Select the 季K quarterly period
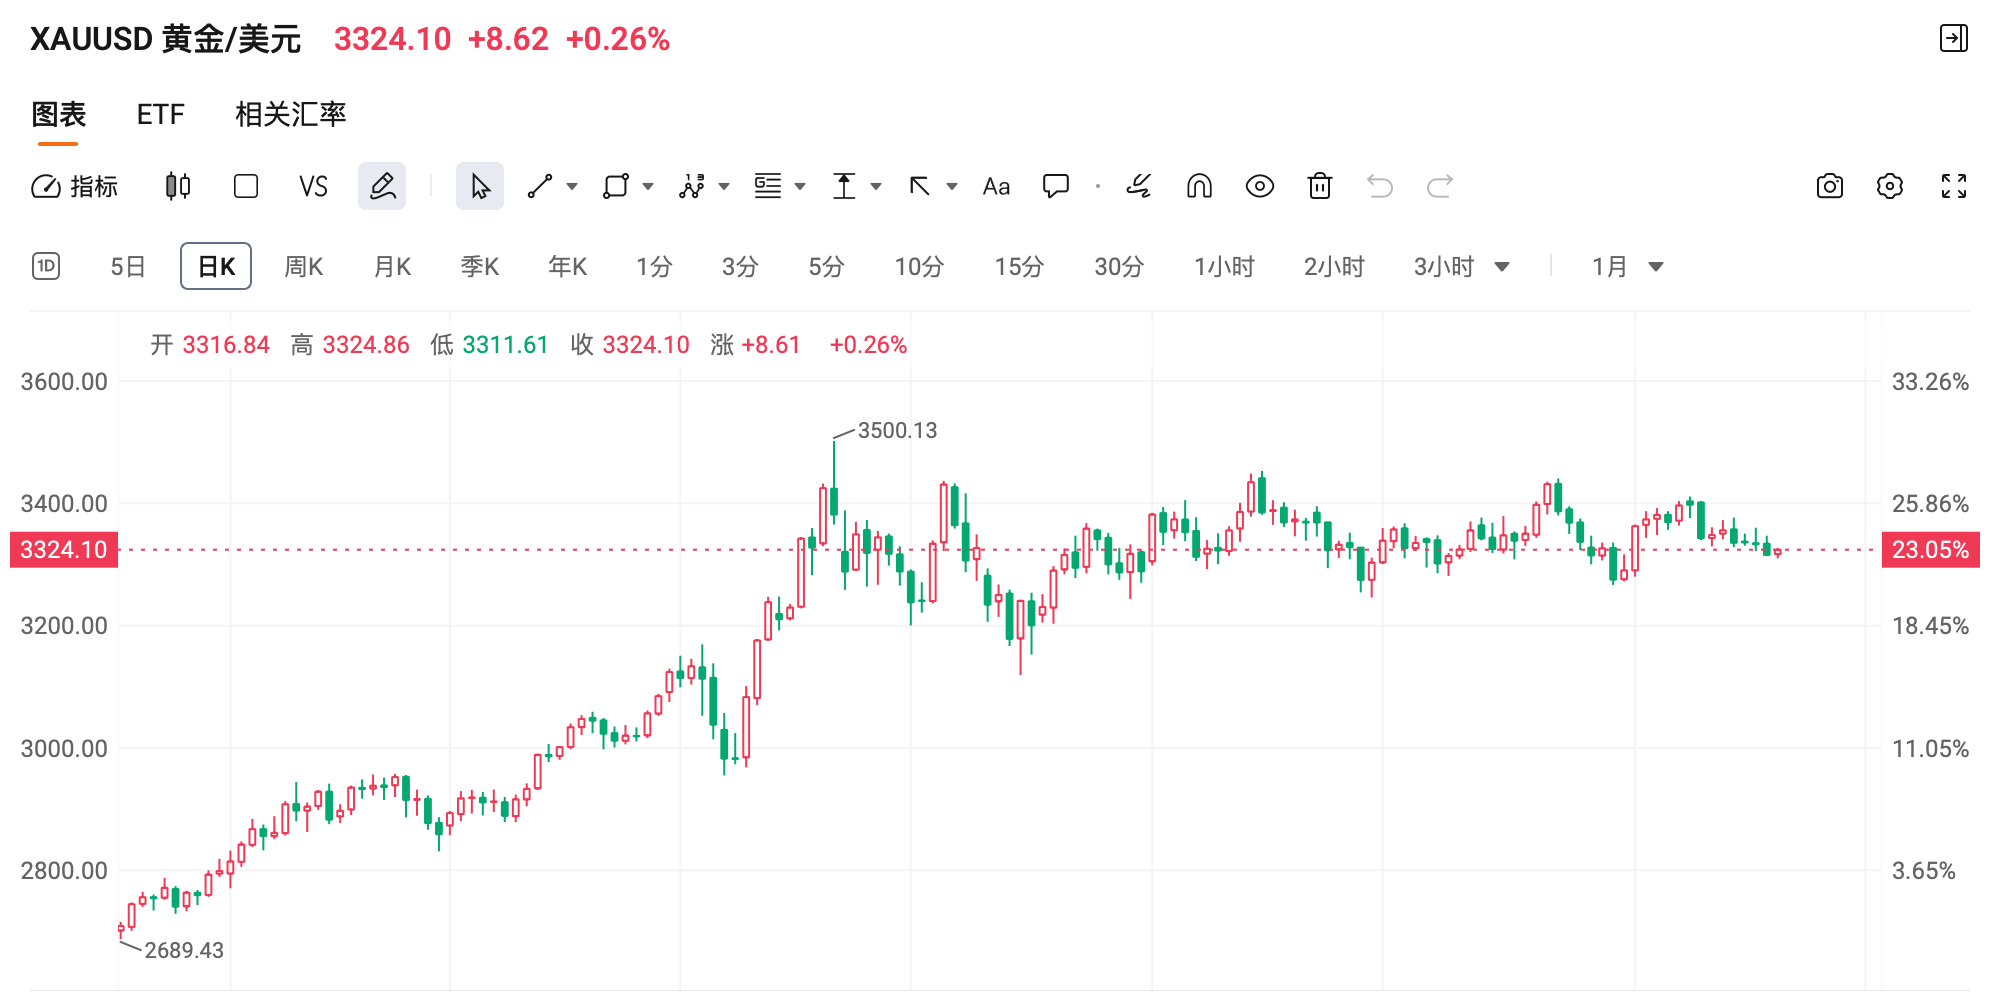 480,267
